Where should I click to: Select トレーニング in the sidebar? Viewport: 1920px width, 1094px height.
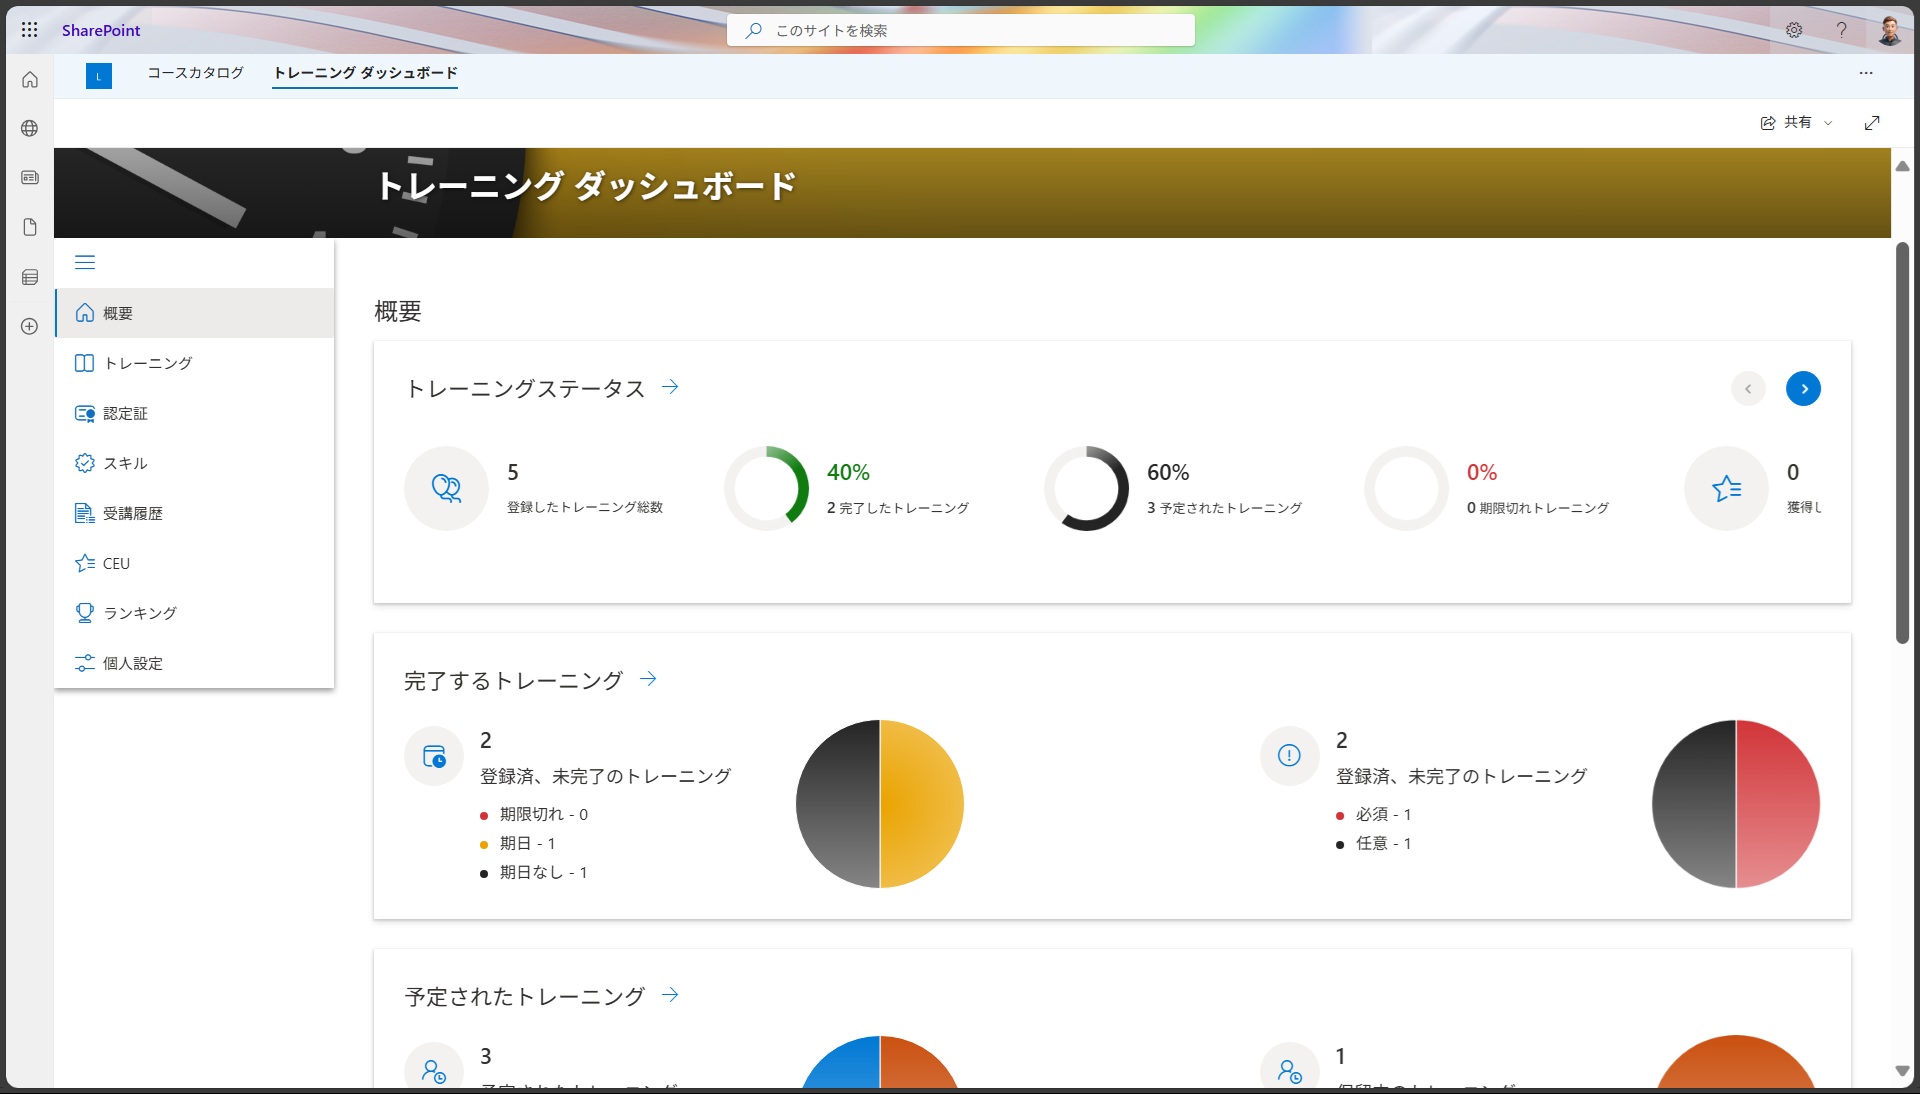click(195, 363)
